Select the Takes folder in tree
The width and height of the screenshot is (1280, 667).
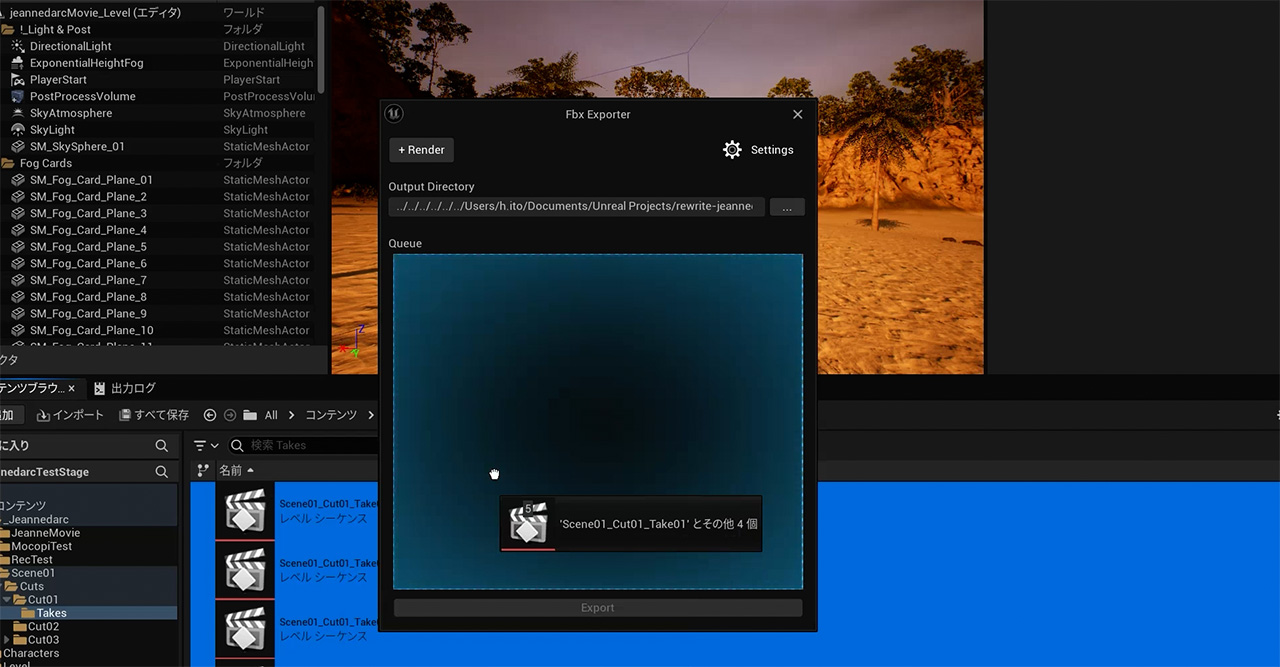pyautogui.click(x=51, y=613)
